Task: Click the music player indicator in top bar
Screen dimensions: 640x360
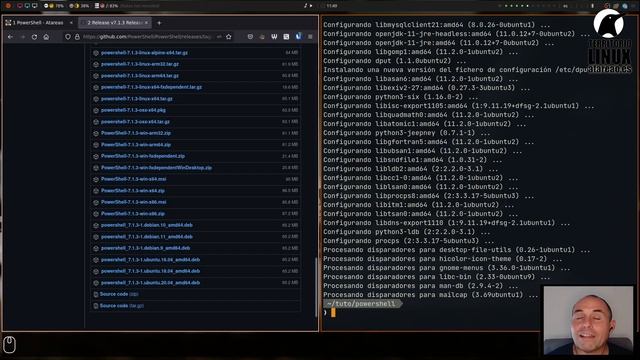Action: coord(308,6)
